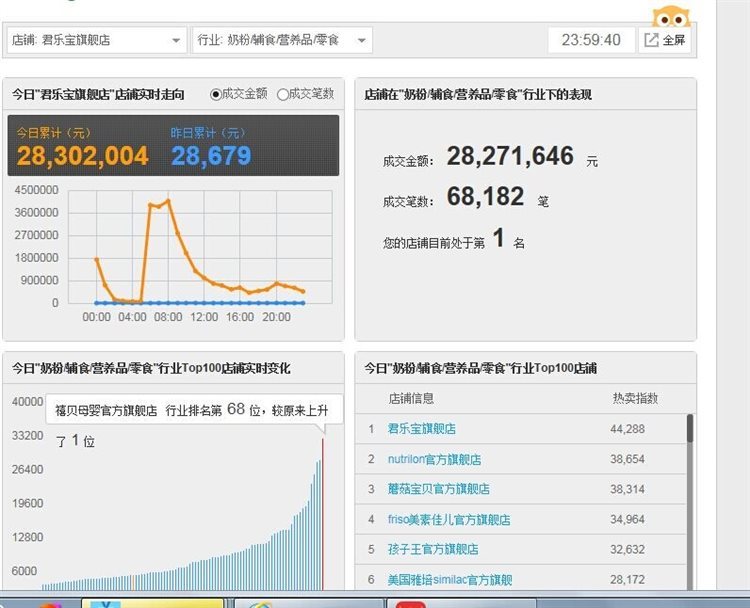Open the 蘑菇宝贝官方旗舰店 link
This screenshot has width=750, height=608.
coord(439,489)
